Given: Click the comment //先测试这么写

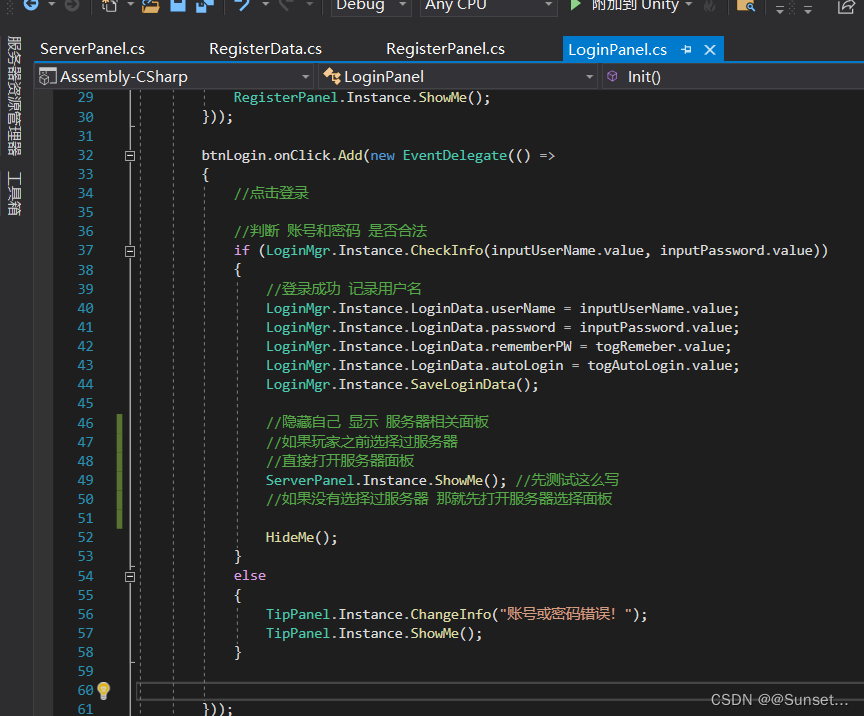Looking at the screenshot, I should click(568, 480).
